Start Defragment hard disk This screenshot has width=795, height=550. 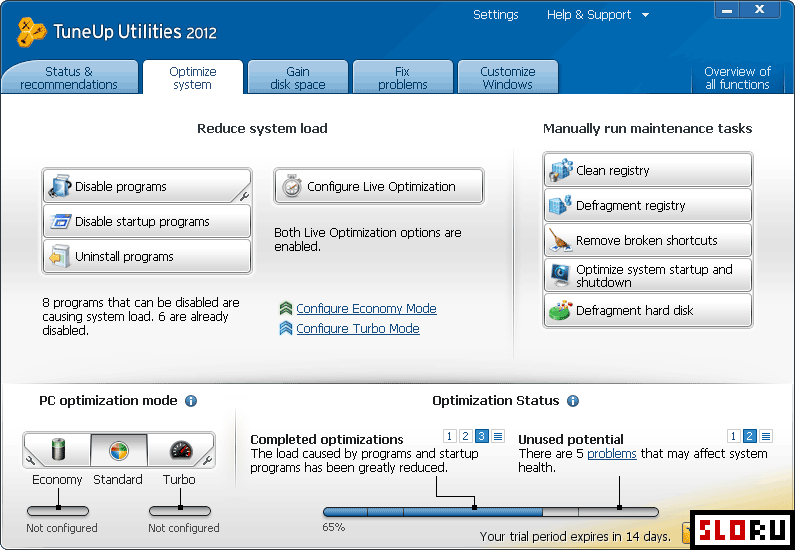648,310
